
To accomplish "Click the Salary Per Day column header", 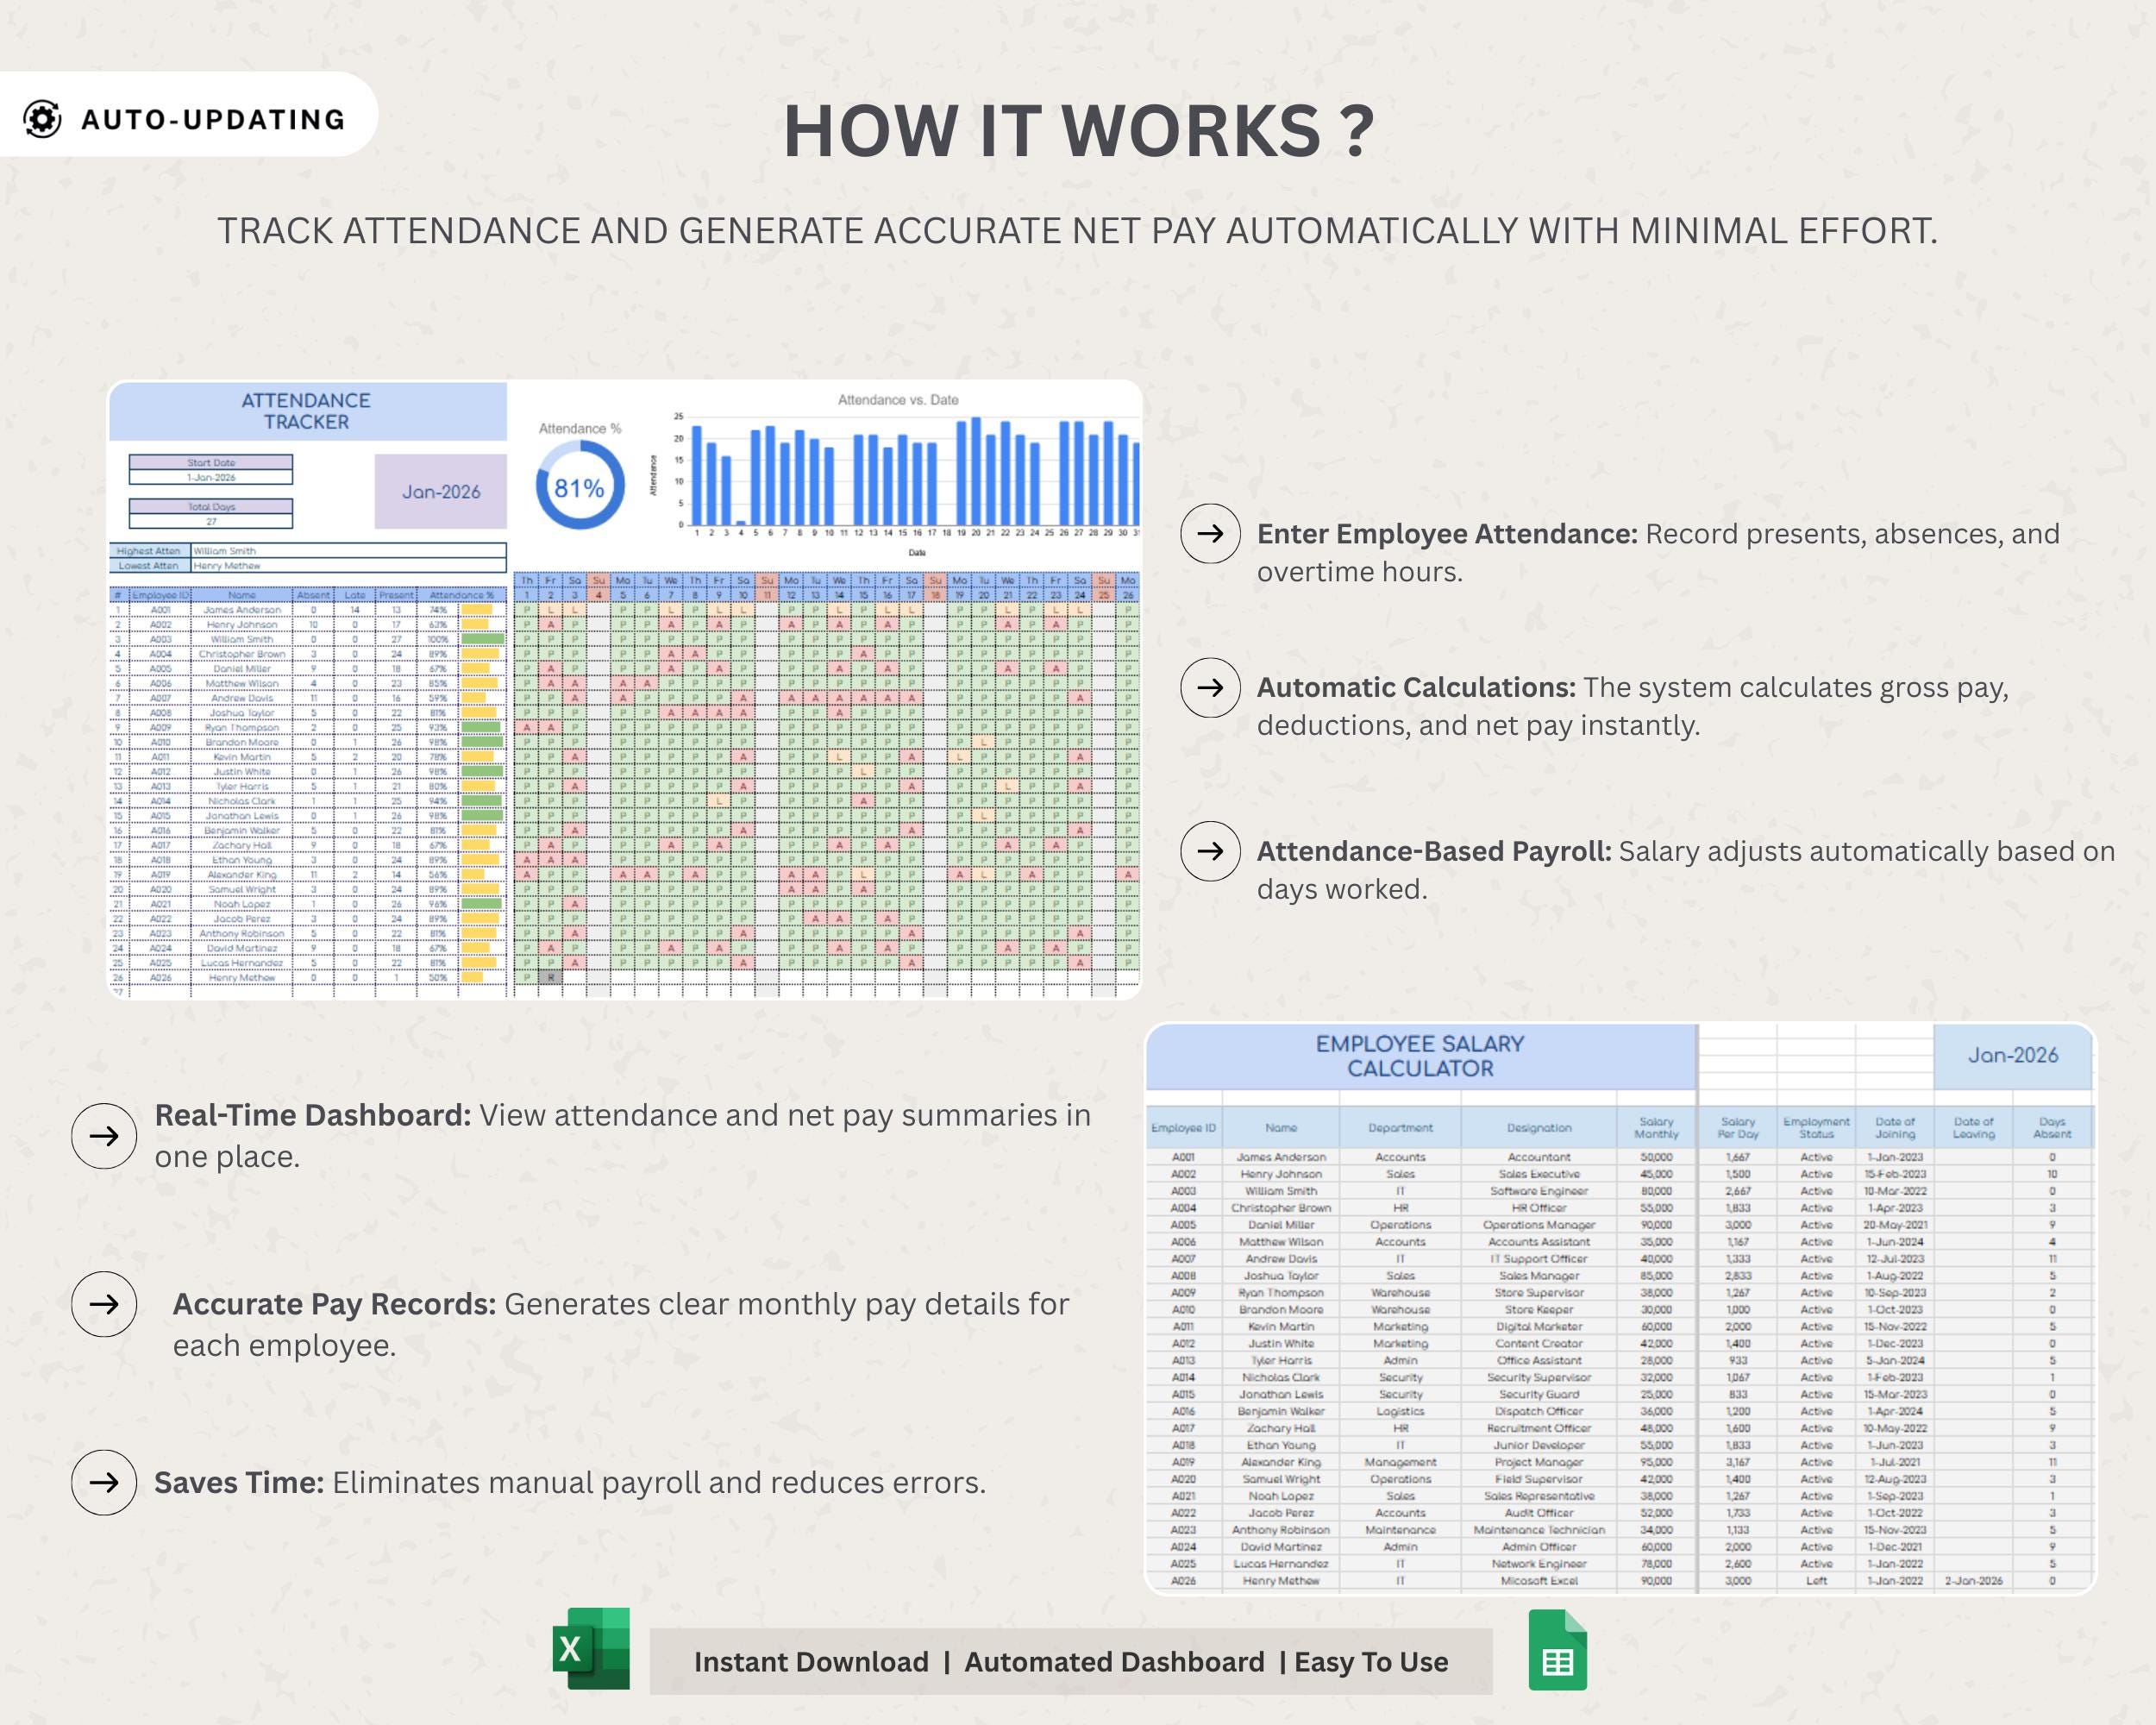I will [1738, 1128].
